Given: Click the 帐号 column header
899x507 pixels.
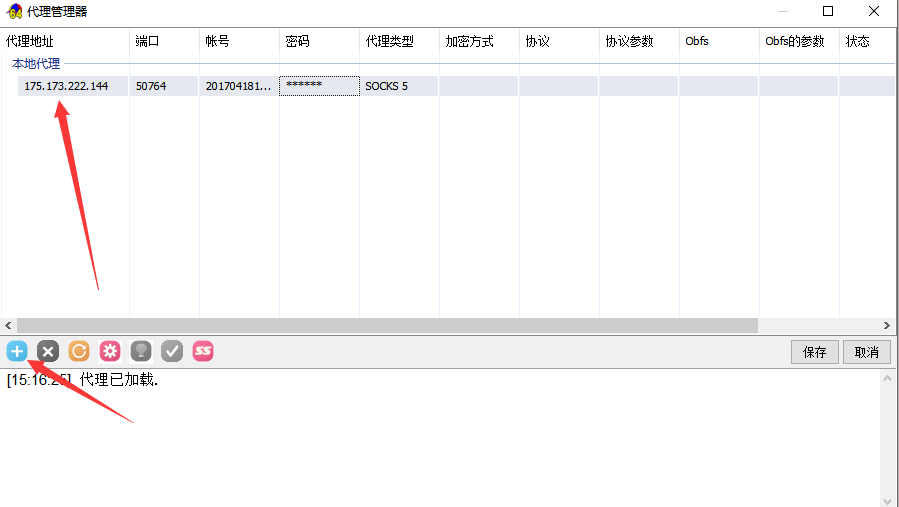Looking at the screenshot, I should 239,41.
